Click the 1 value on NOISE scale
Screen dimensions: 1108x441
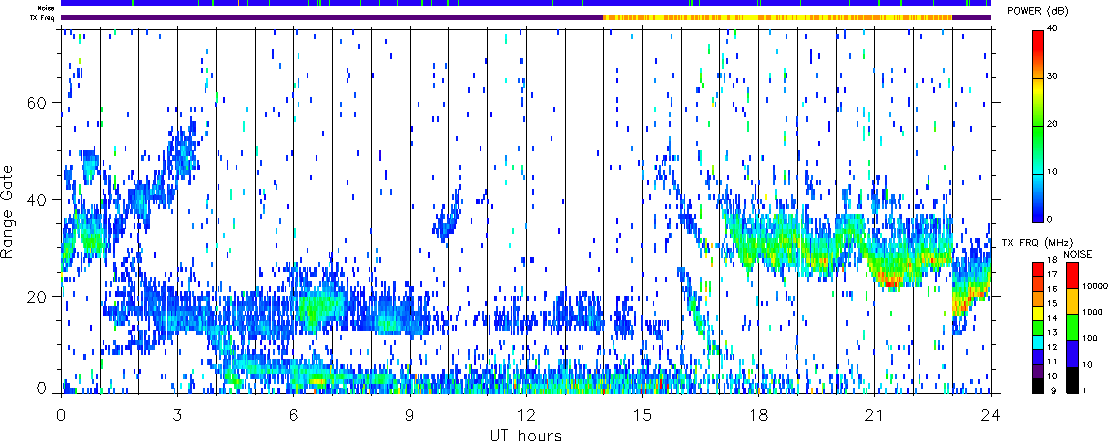click(x=1085, y=391)
